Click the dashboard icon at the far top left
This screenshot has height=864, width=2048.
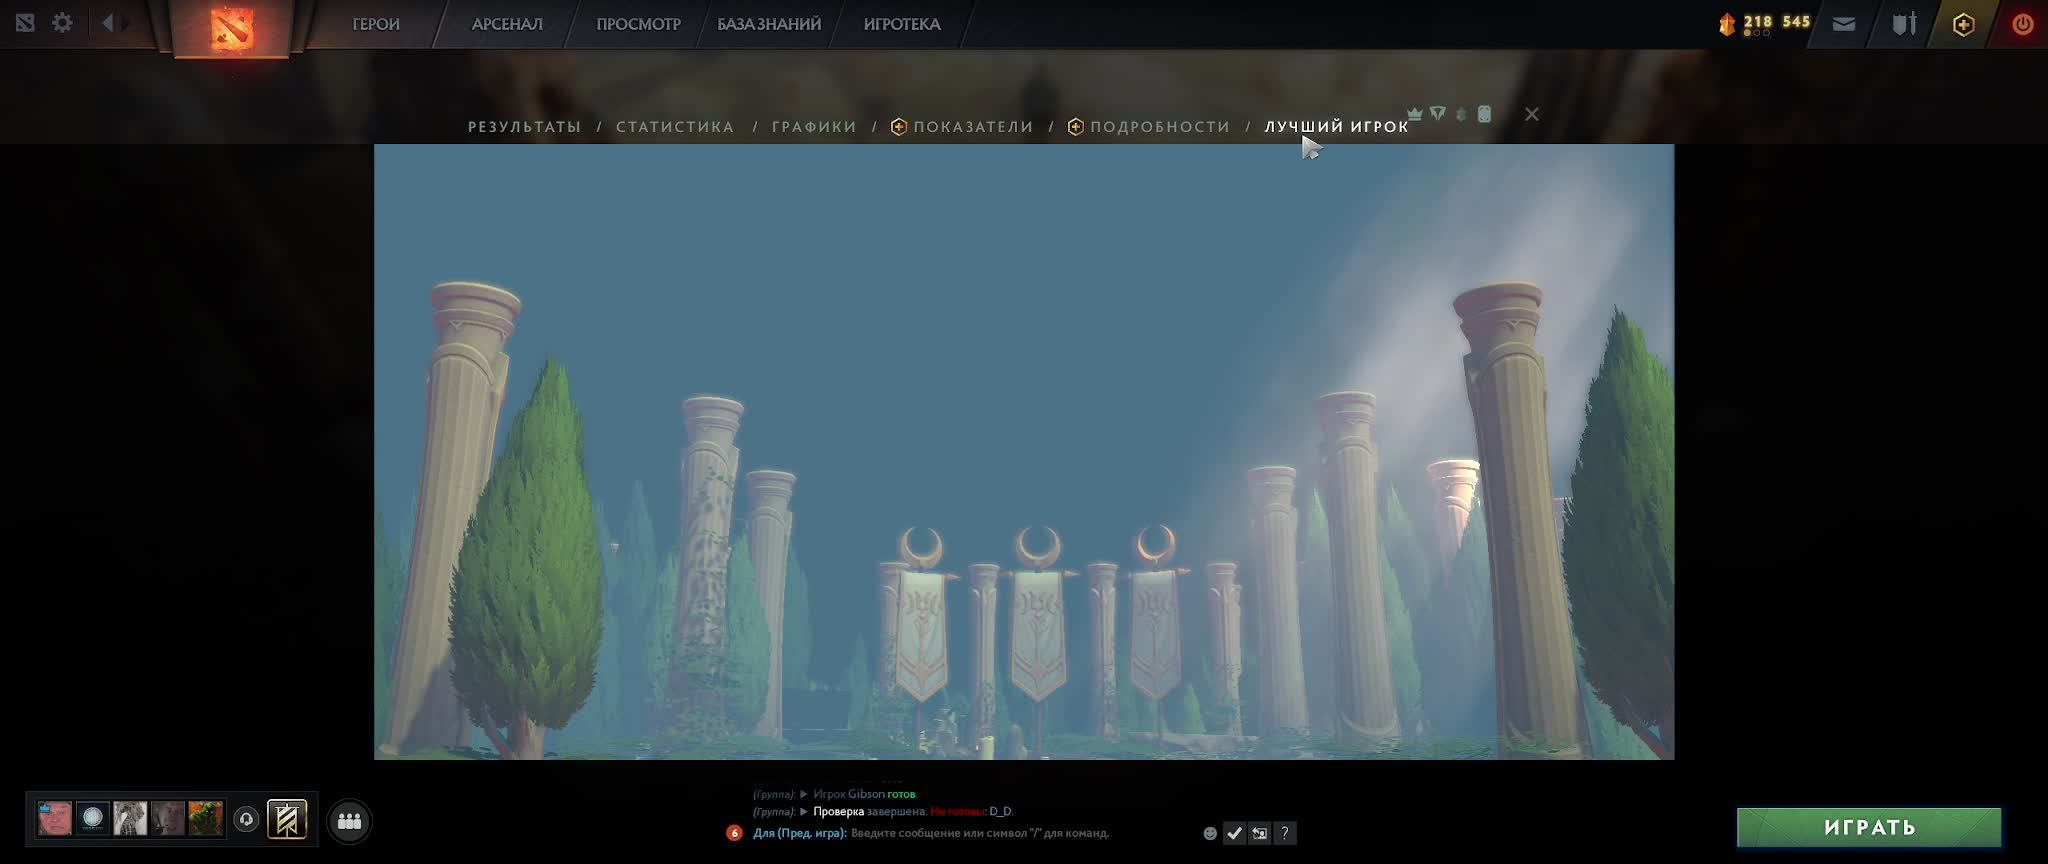tap(25, 22)
